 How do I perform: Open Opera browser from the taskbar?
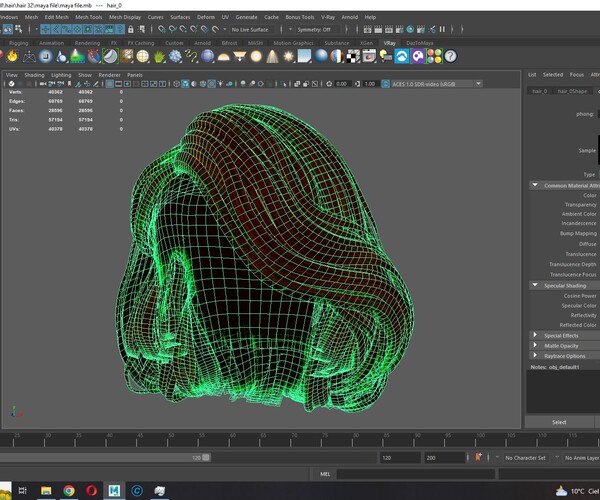pos(91,490)
